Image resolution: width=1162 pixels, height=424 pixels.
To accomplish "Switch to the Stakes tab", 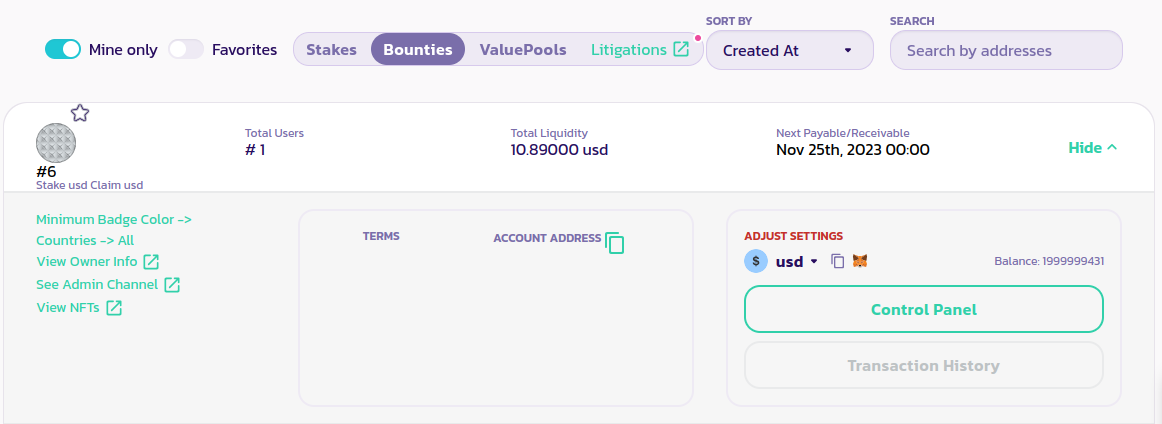I will coord(331,49).
